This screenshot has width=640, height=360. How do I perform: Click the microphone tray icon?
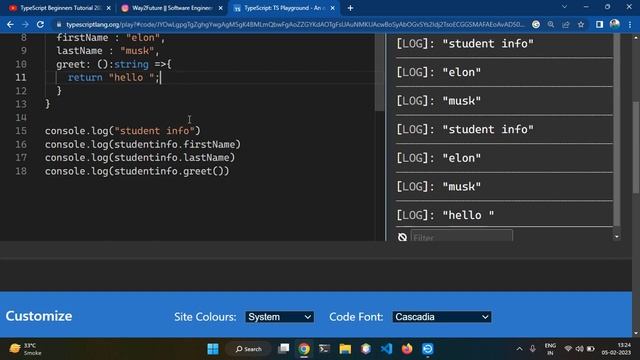[x=533, y=349]
